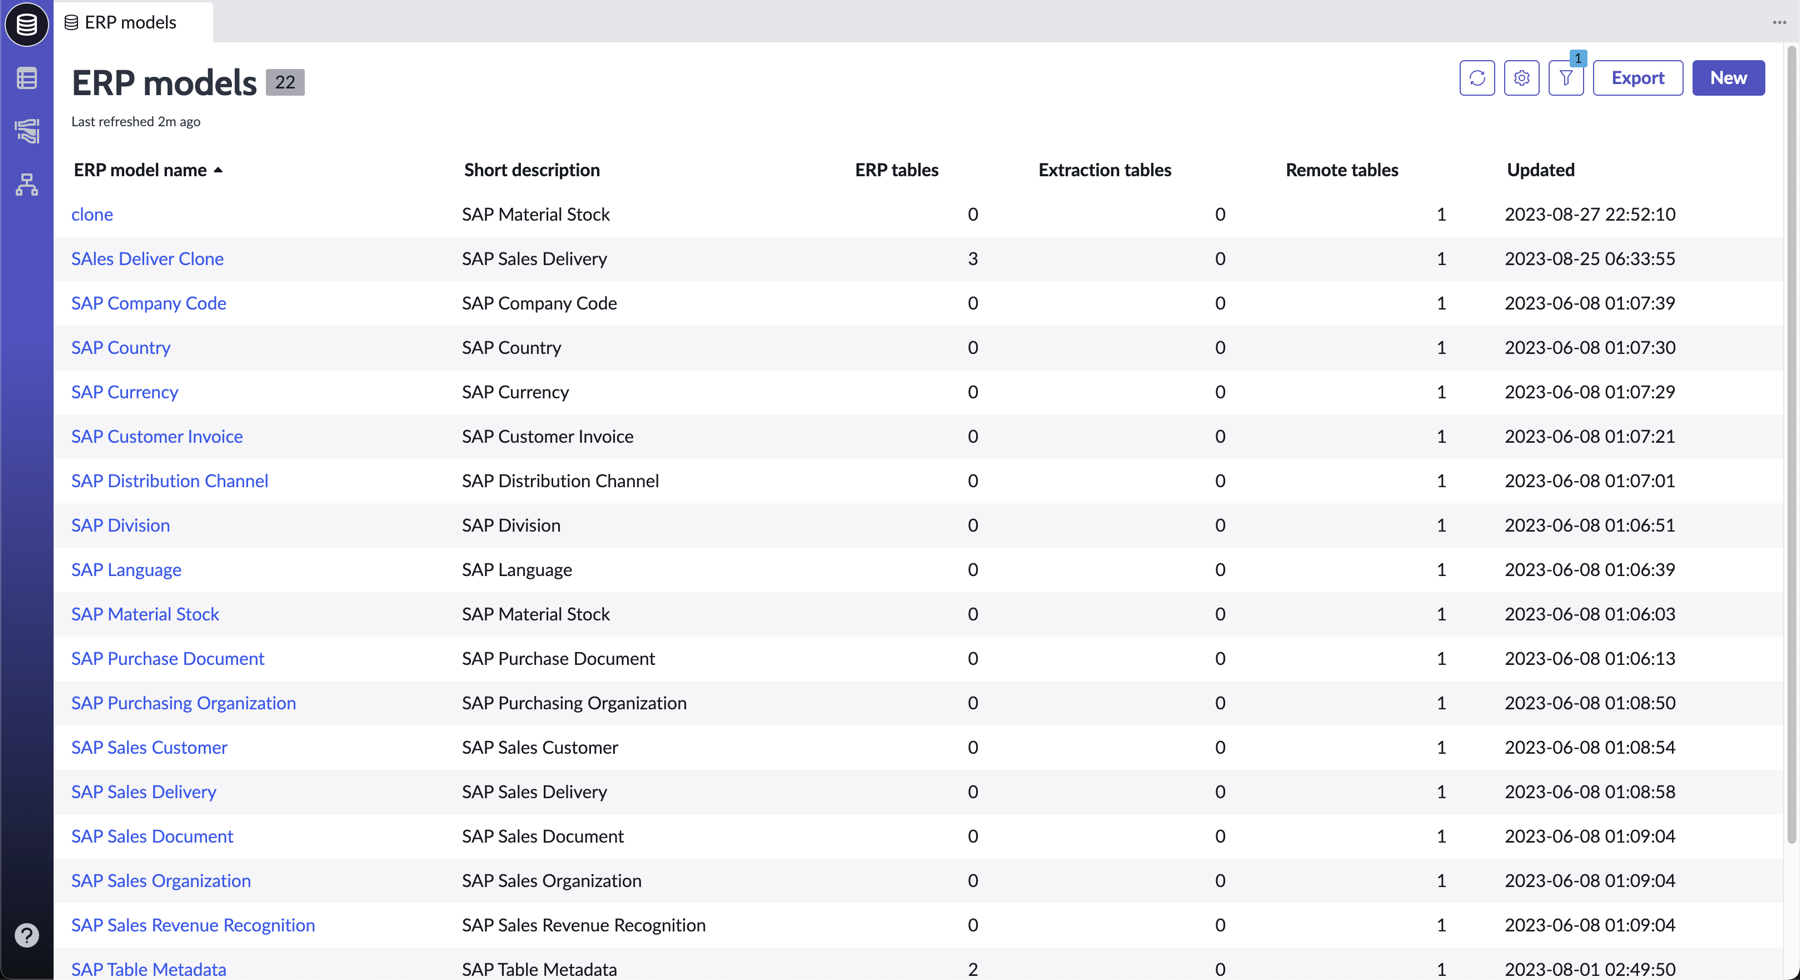The image size is (1800, 980).
Task: Click the ERP models page heading
Action: tap(164, 83)
